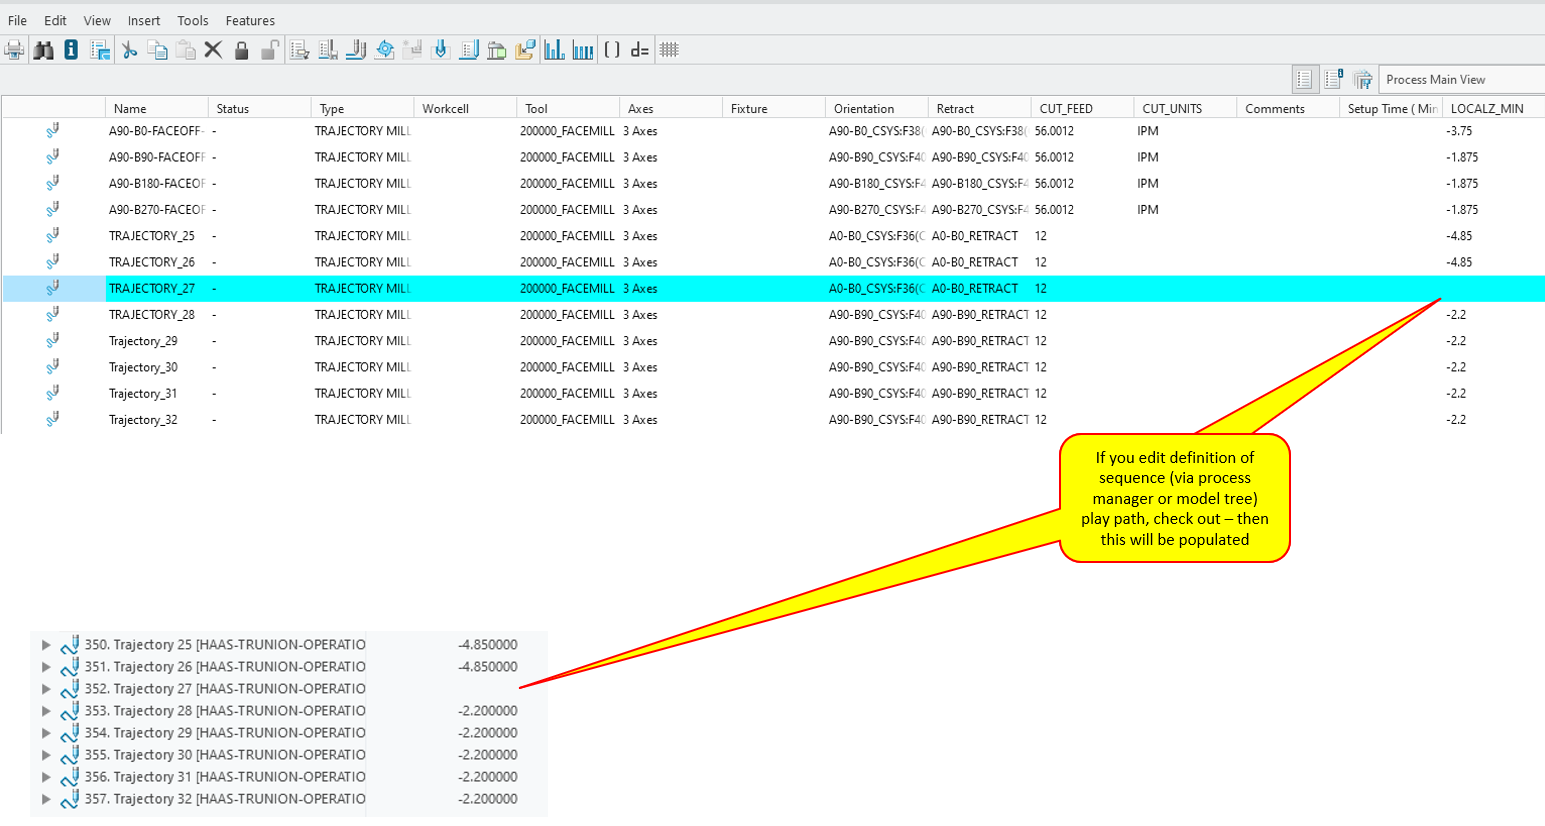
Task: Click the Lock icon on the toolbar
Action: click(241, 49)
